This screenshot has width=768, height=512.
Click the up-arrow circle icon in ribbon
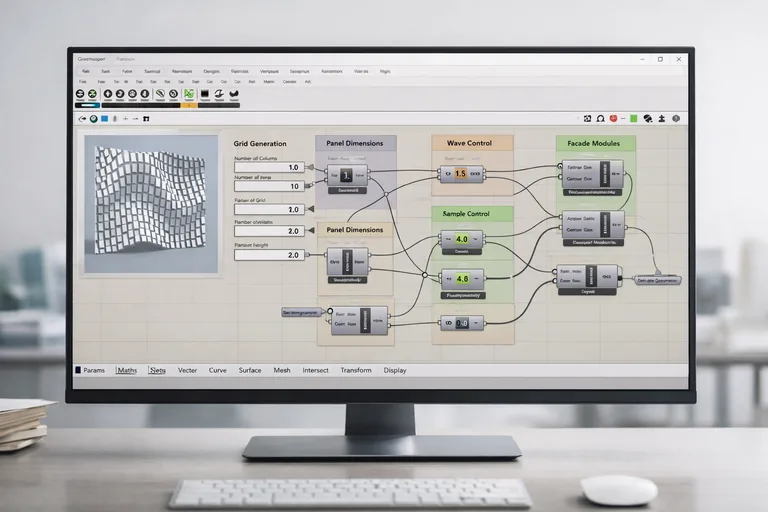point(106,94)
